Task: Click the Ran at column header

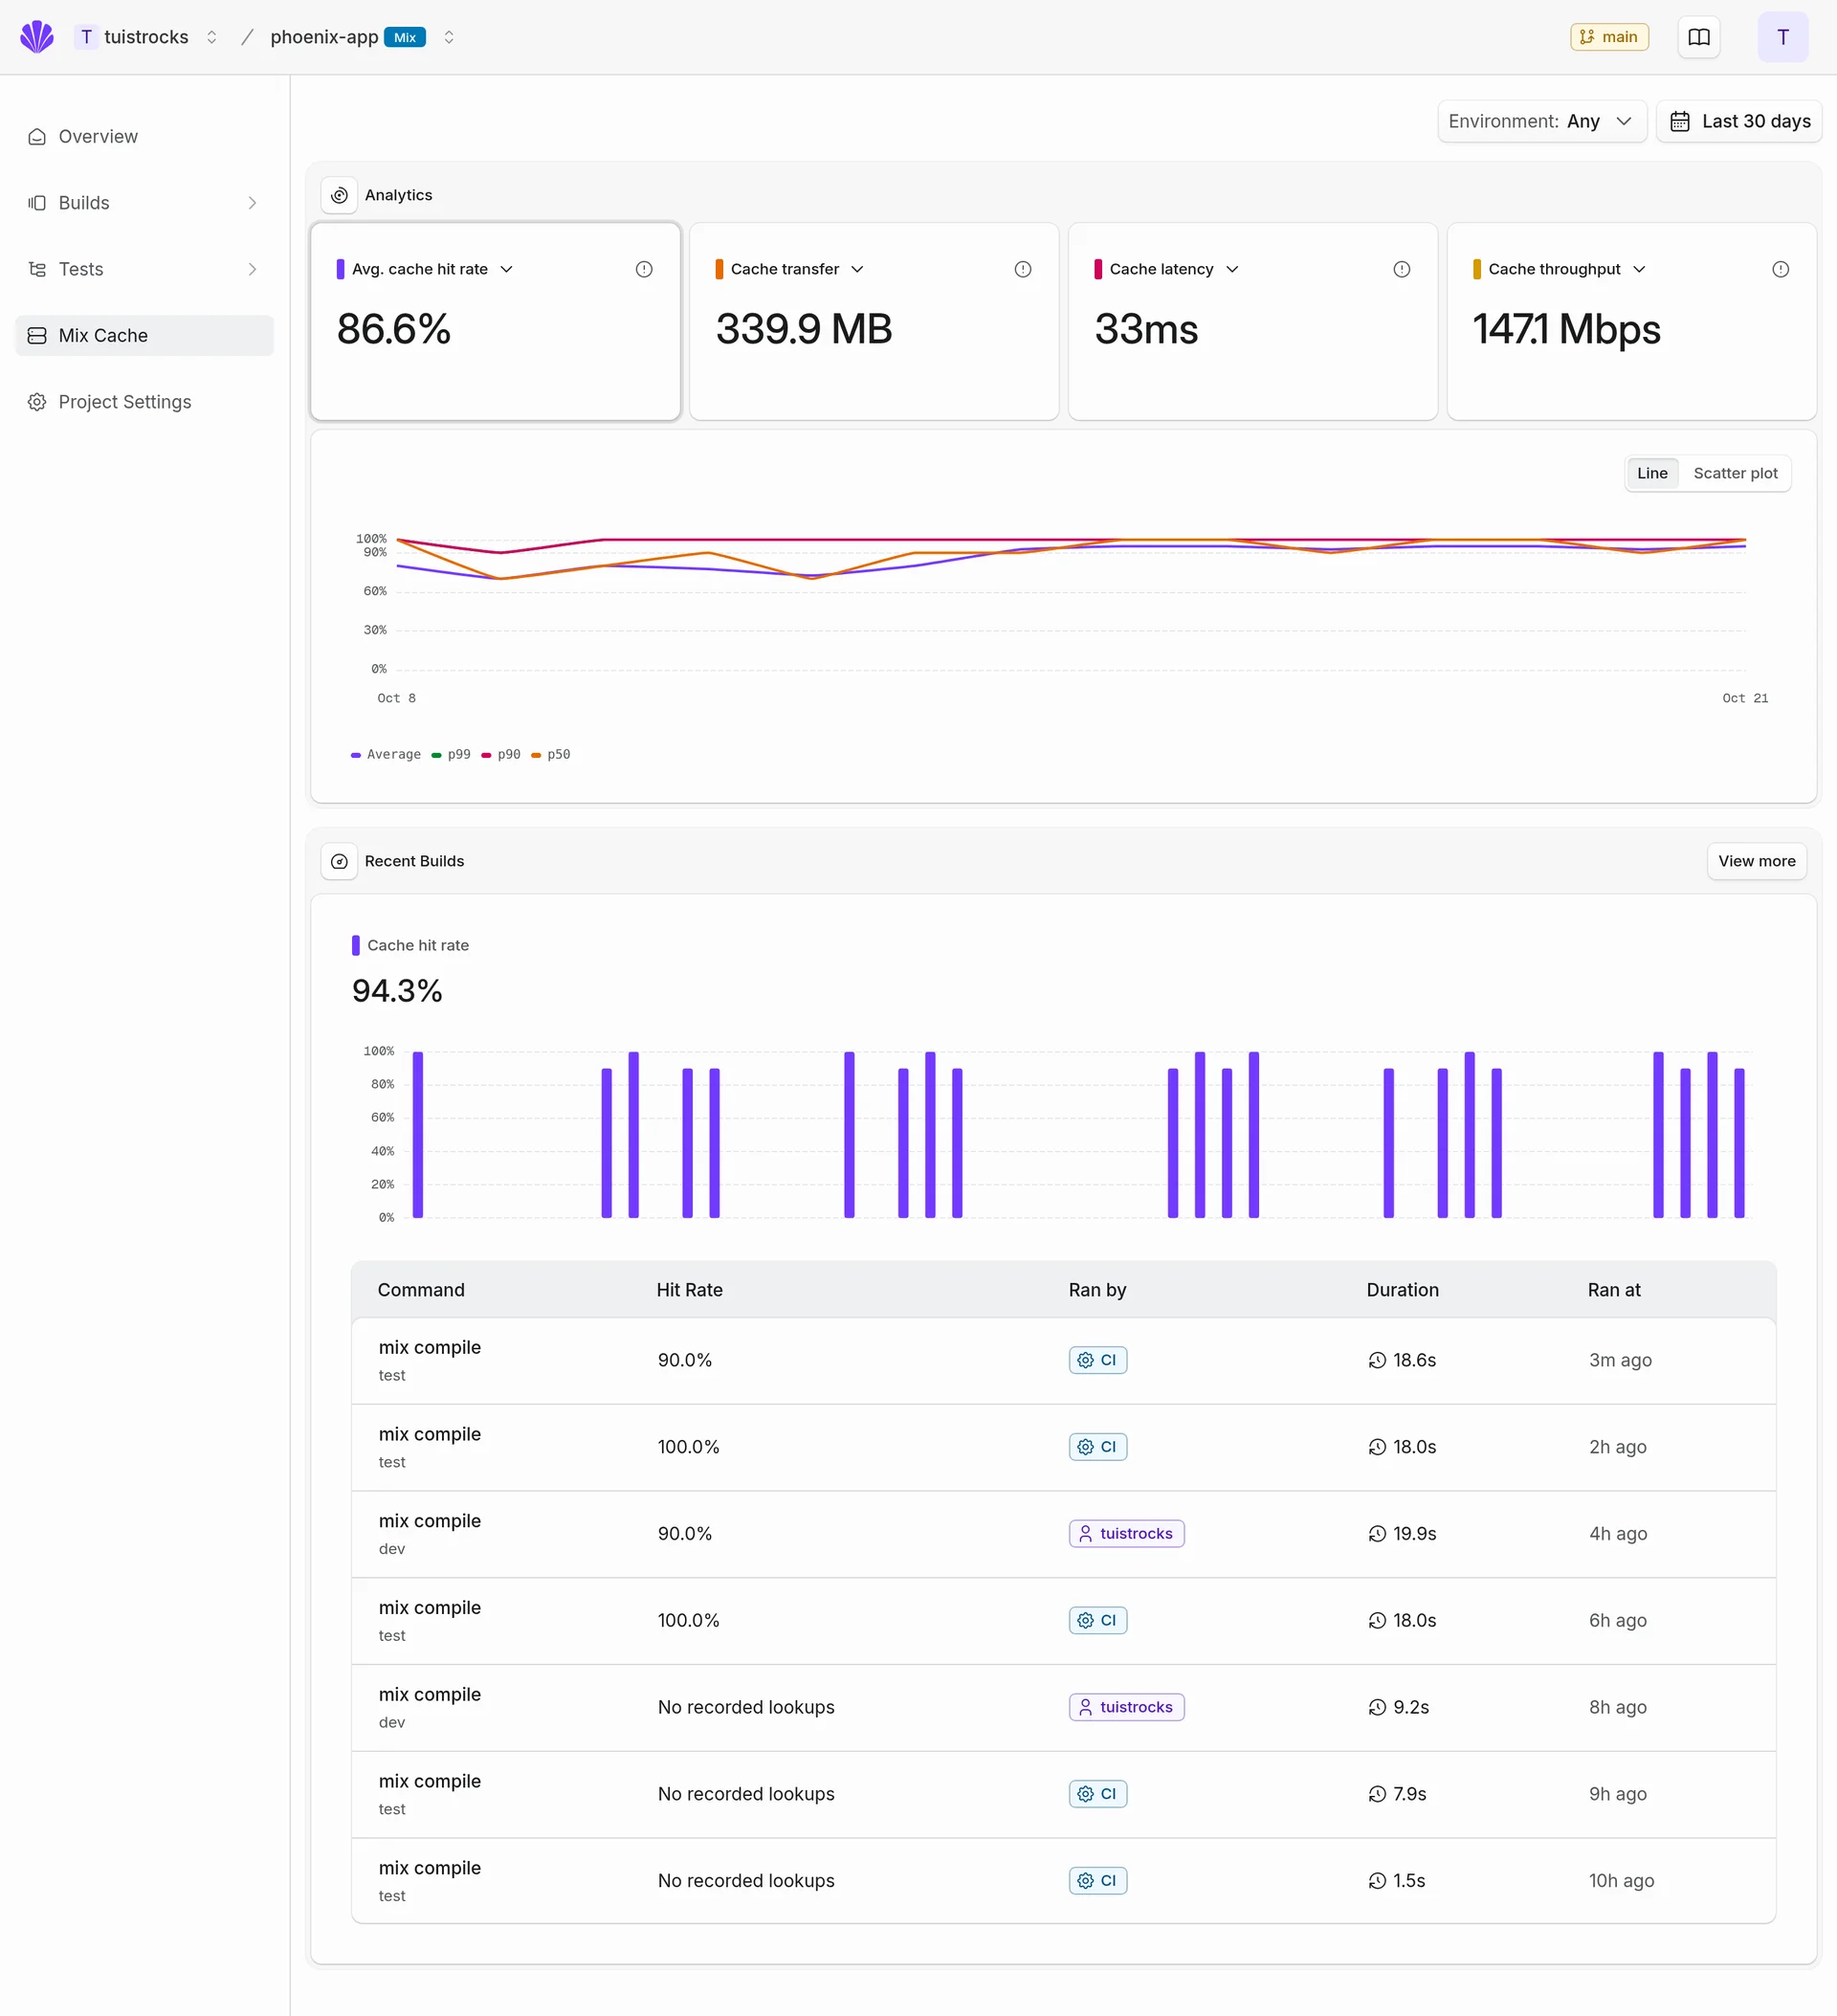Action: (x=1613, y=1290)
